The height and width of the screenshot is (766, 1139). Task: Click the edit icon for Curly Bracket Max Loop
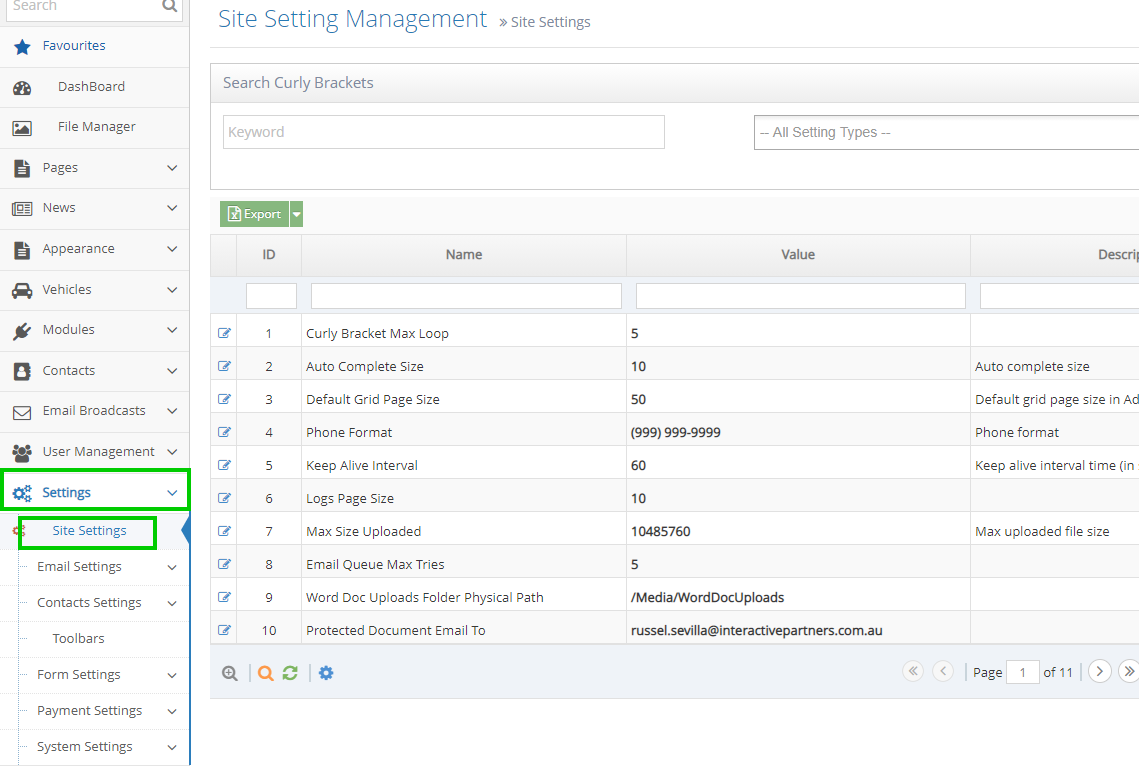tap(224, 333)
